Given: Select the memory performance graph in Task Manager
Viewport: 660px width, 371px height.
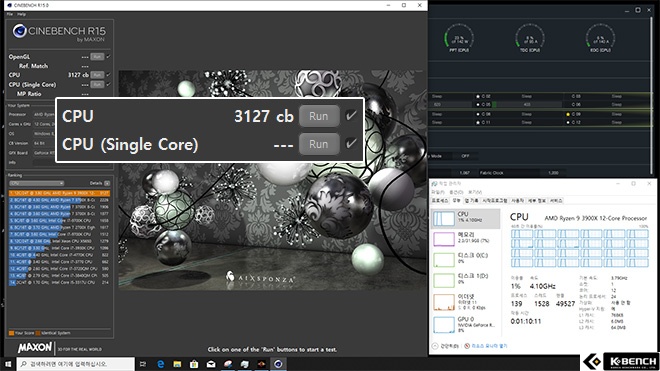Looking at the screenshot, I should tap(466, 238).
